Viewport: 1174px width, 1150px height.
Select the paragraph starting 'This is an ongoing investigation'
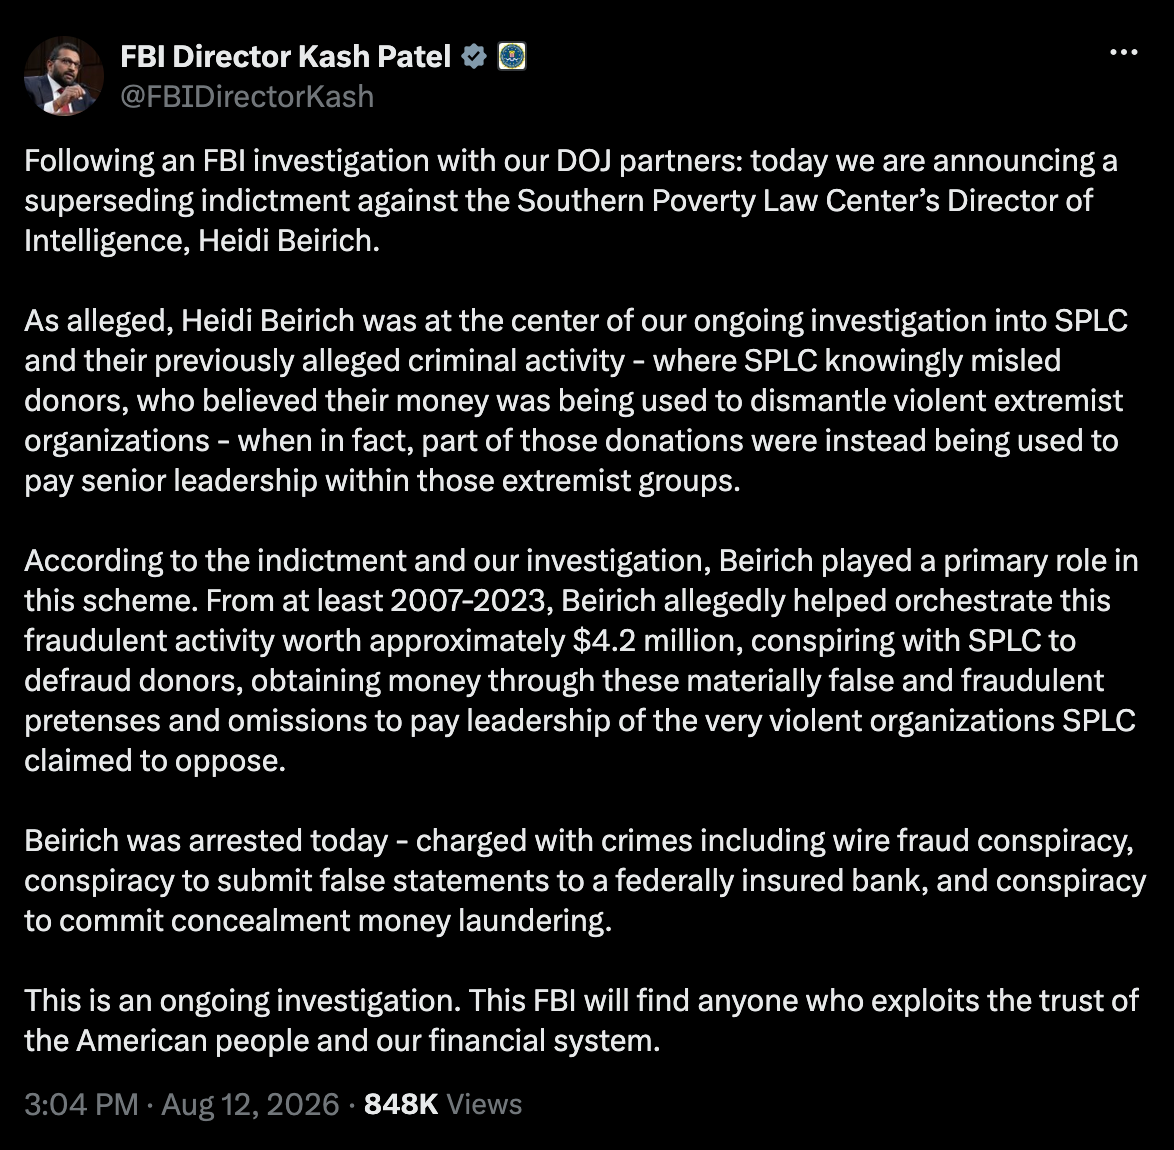(x=581, y=1020)
